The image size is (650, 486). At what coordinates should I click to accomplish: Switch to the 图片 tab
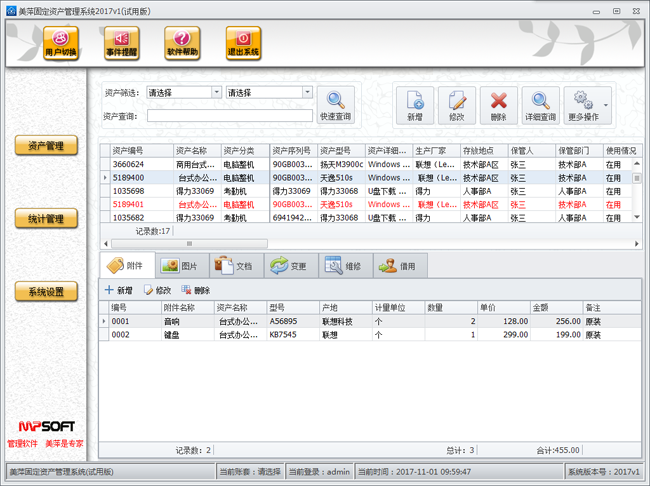click(180, 267)
